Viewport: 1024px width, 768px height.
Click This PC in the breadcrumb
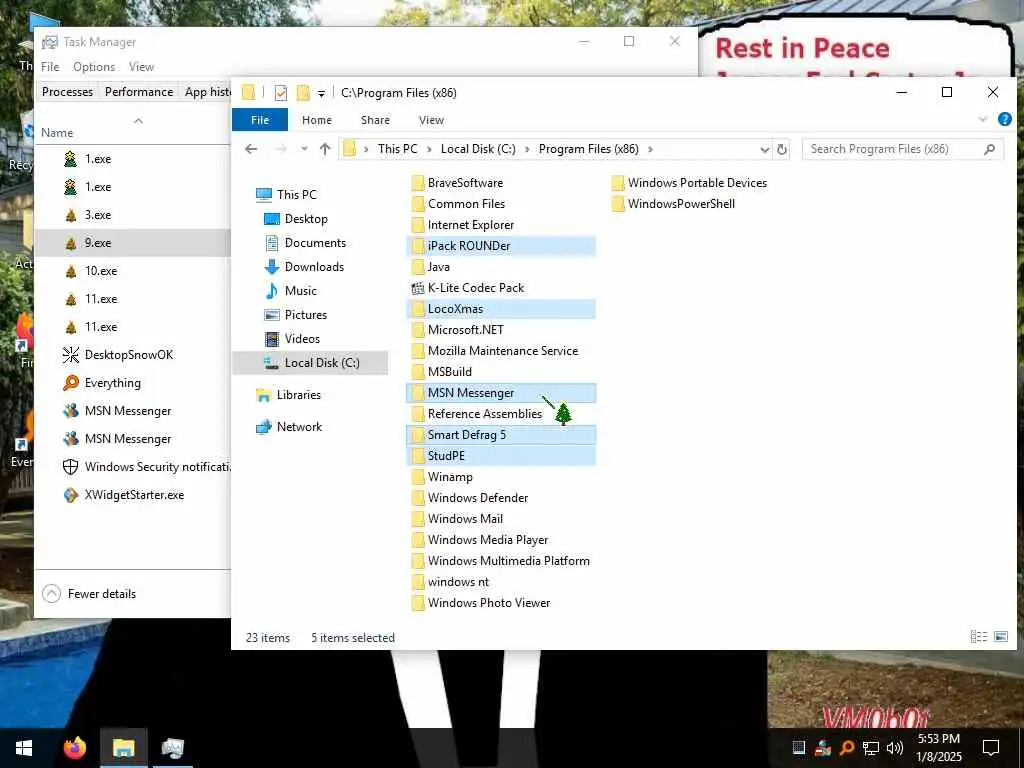[397, 150]
